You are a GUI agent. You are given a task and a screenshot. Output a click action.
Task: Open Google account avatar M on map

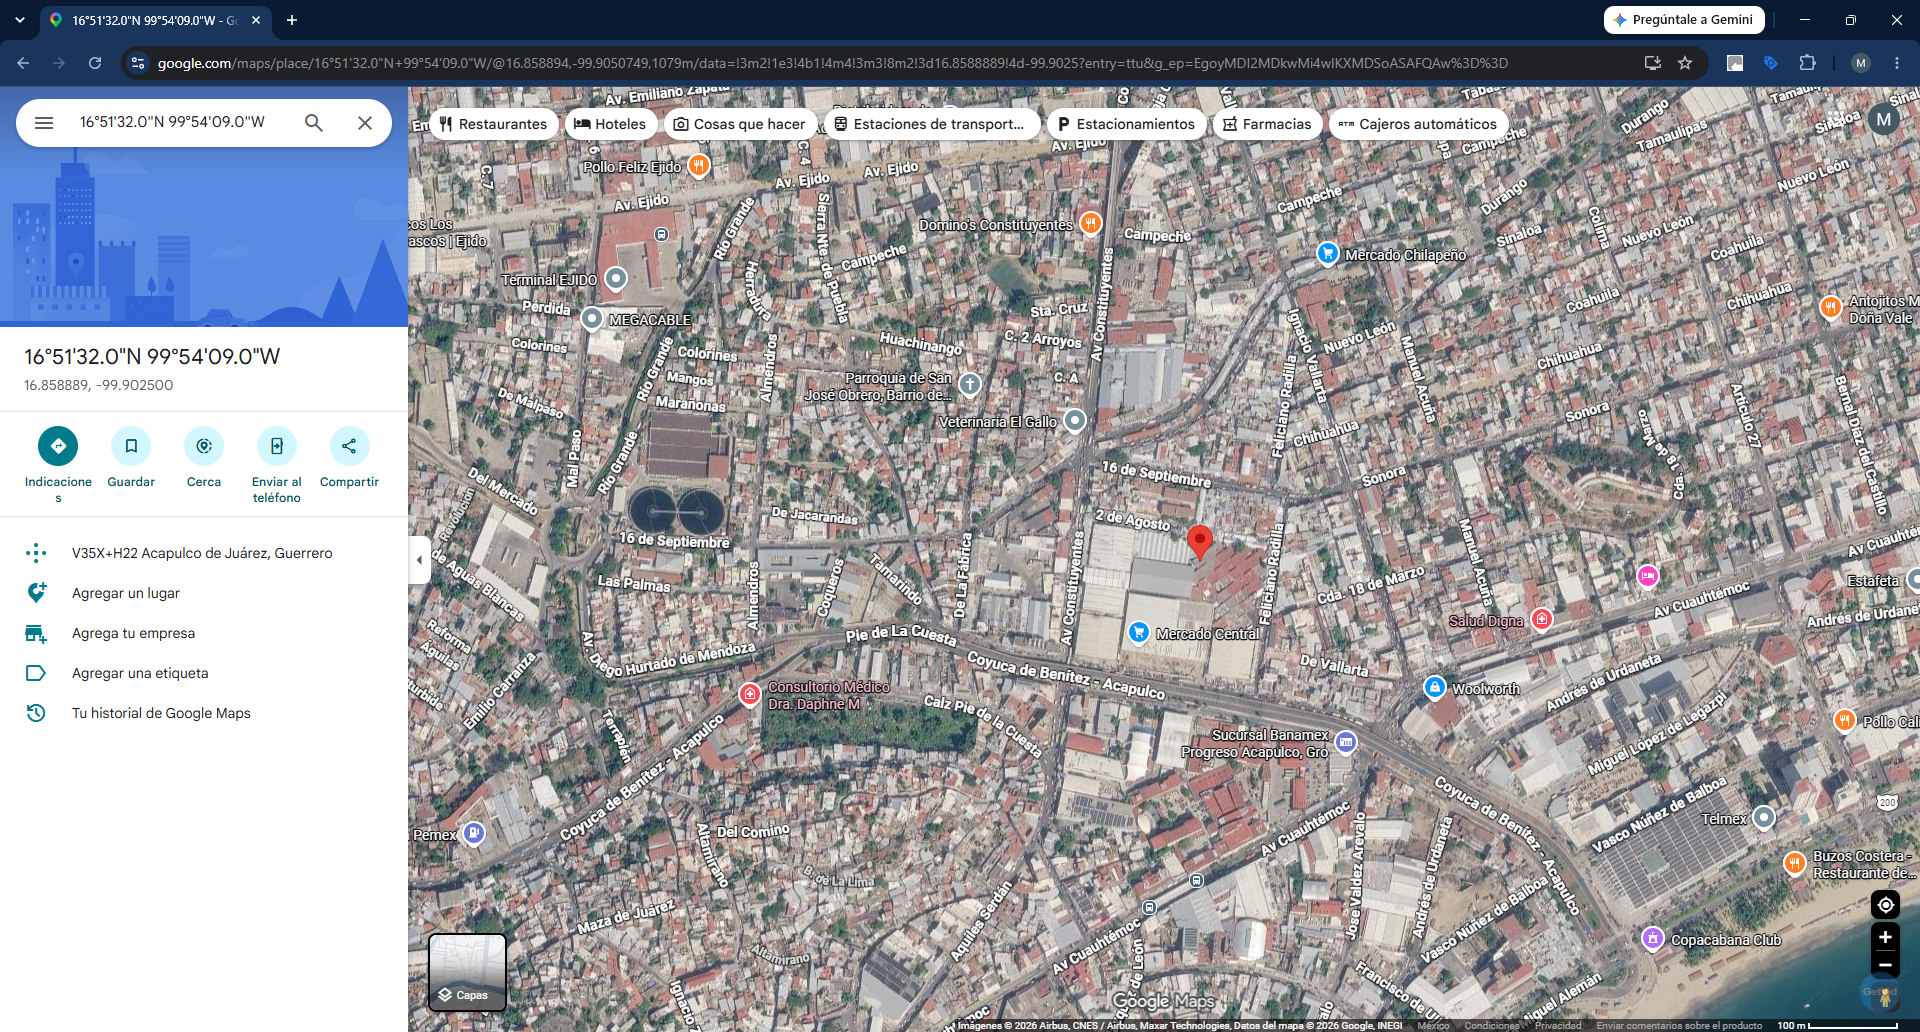click(x=1884, y=120)
